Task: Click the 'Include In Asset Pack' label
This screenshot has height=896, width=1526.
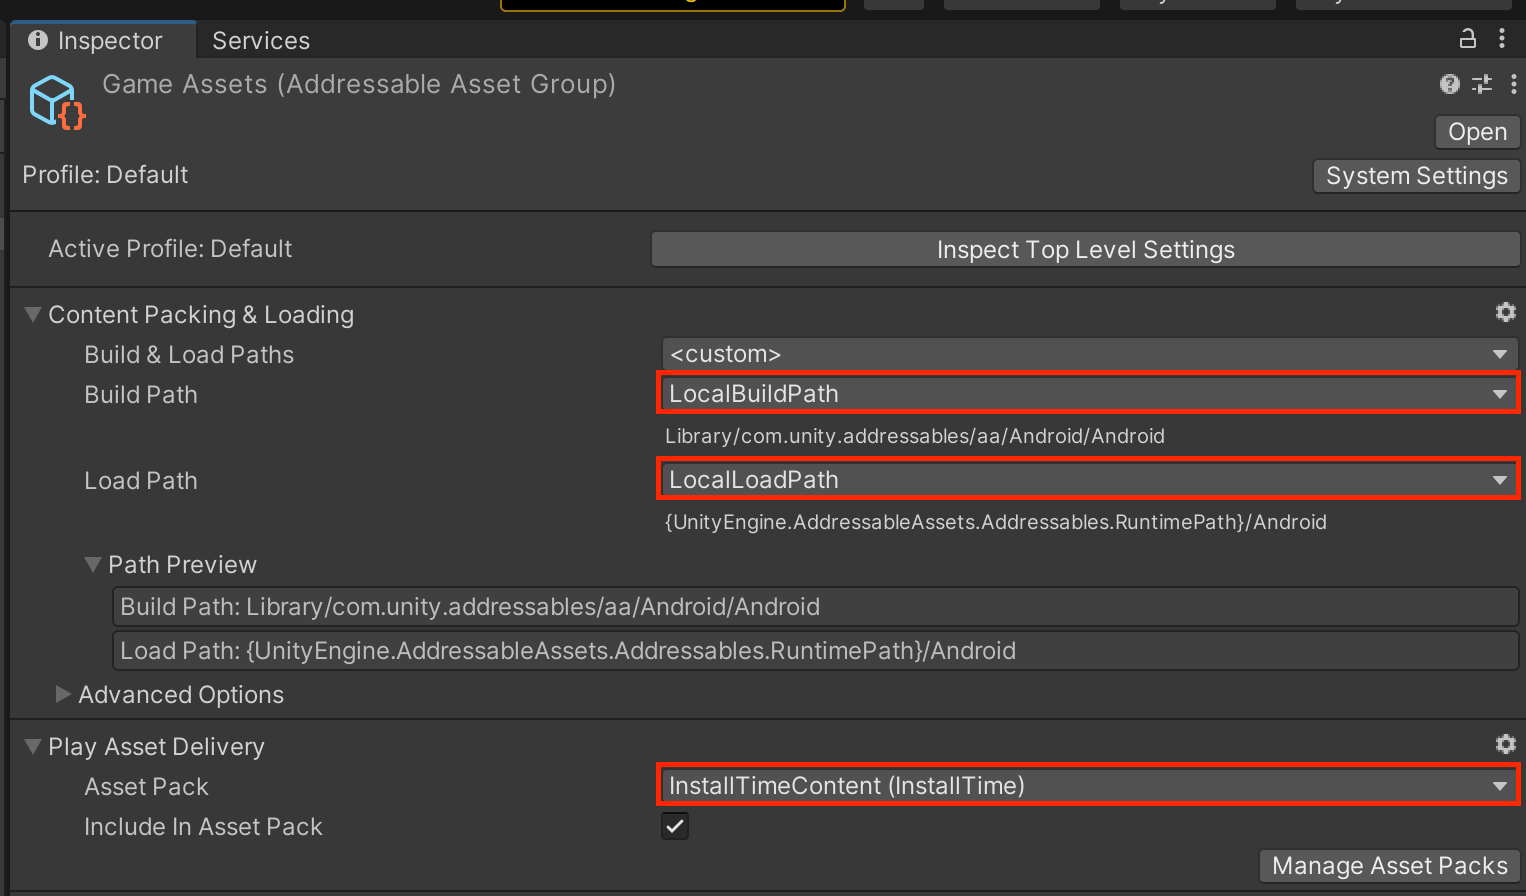Action: tap(203, 827)
